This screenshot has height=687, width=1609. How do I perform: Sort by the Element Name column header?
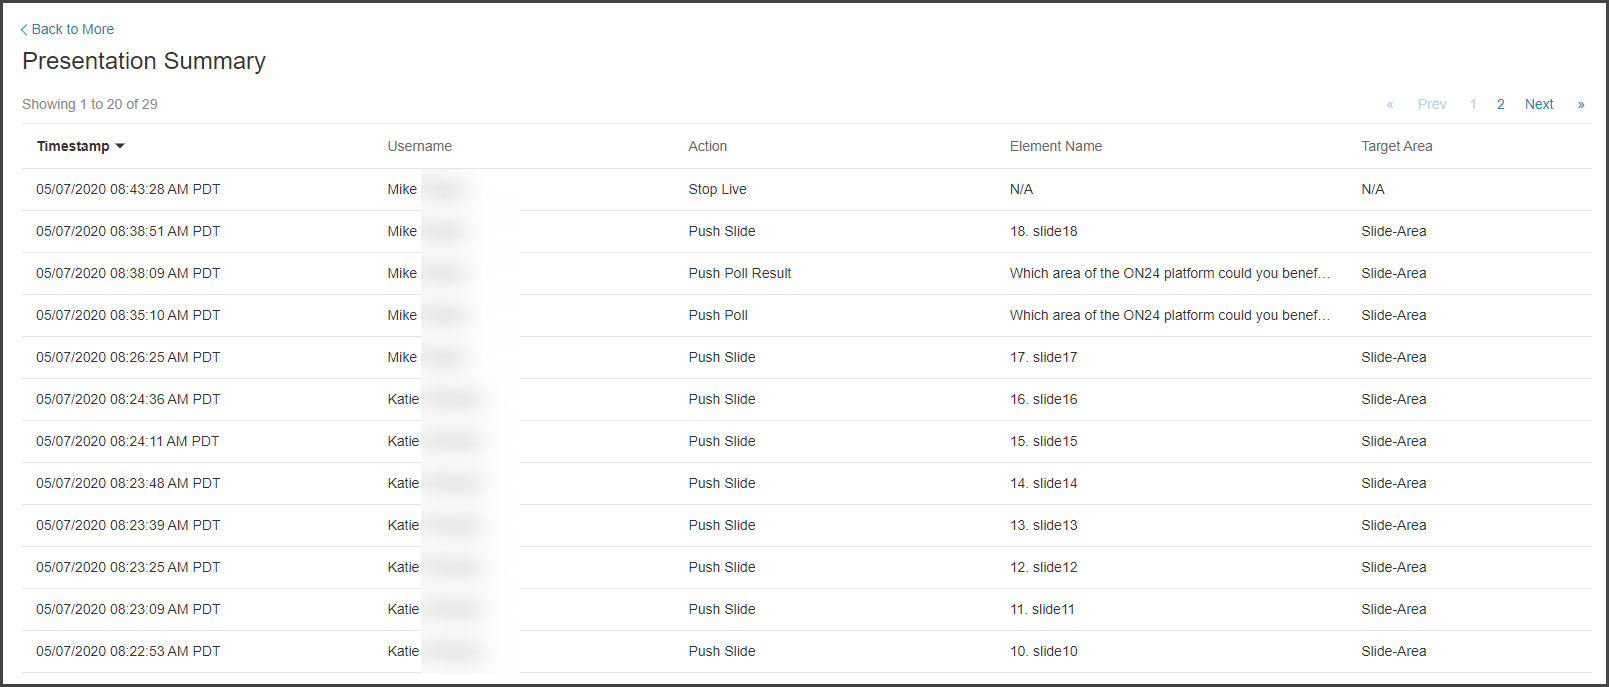click(1055, 146)
